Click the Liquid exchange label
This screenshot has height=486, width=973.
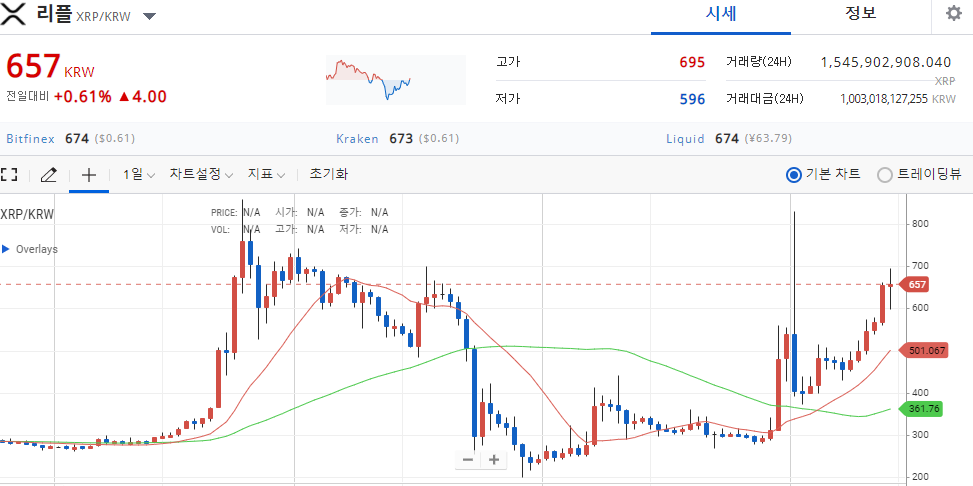686,138
